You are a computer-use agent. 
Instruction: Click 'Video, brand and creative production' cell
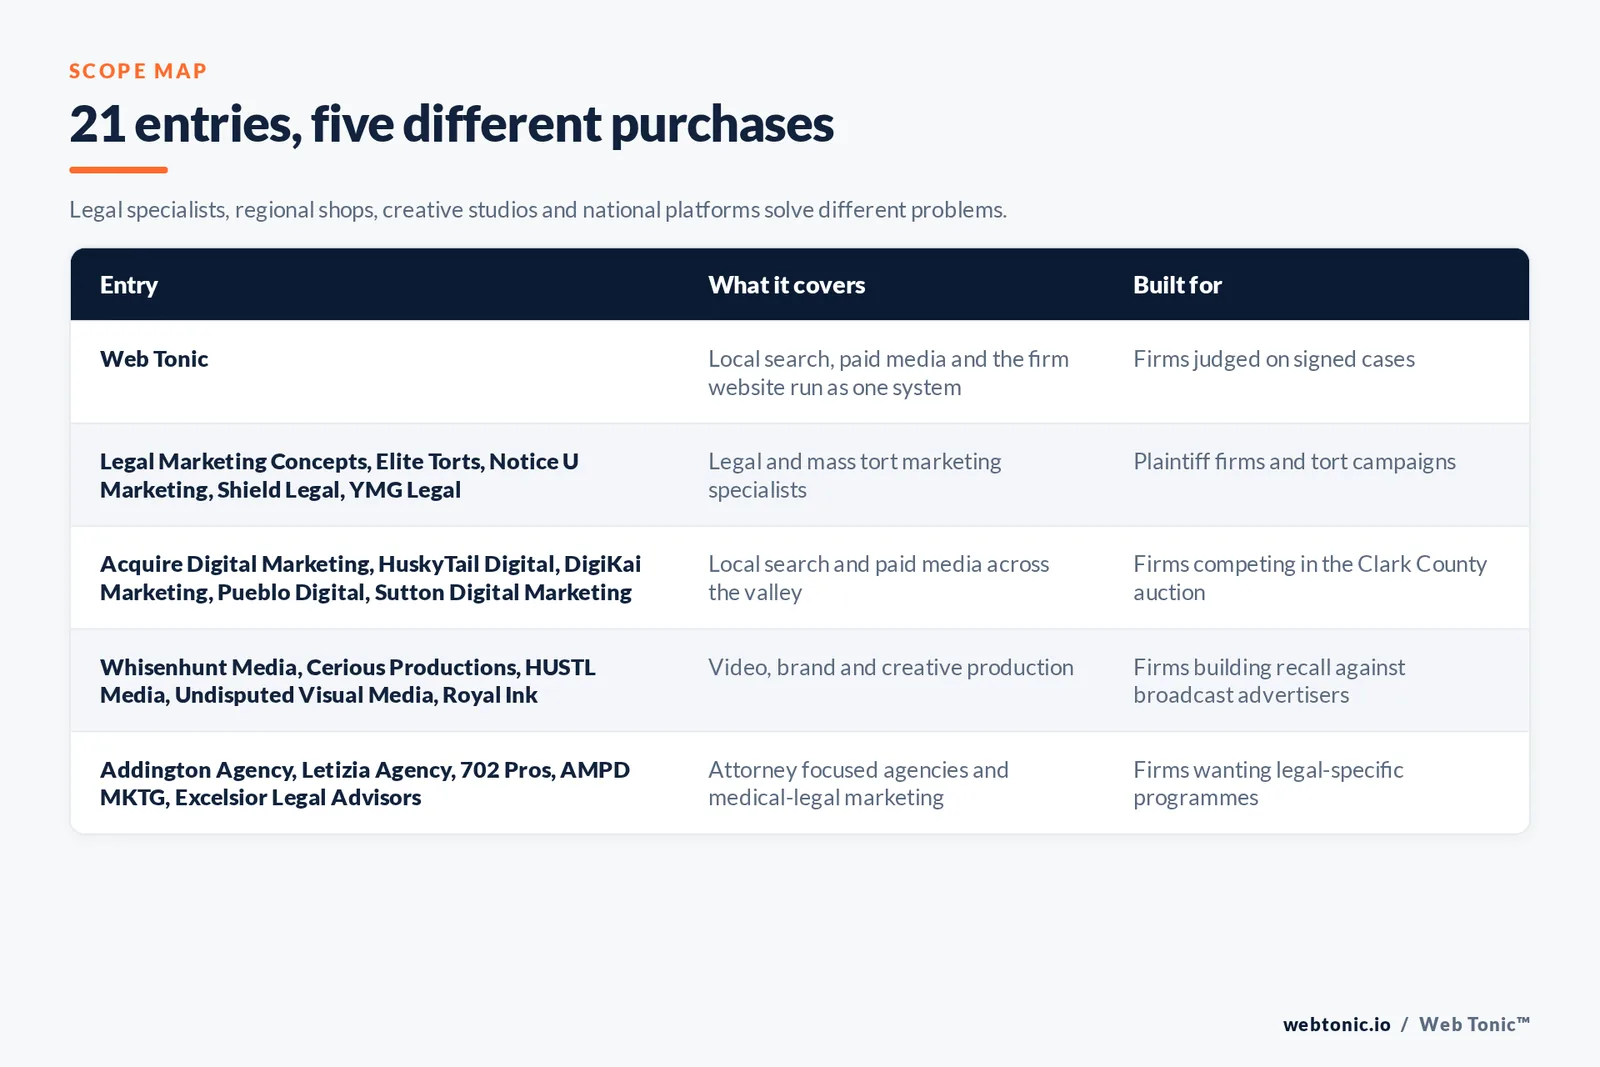coord(891,667)
